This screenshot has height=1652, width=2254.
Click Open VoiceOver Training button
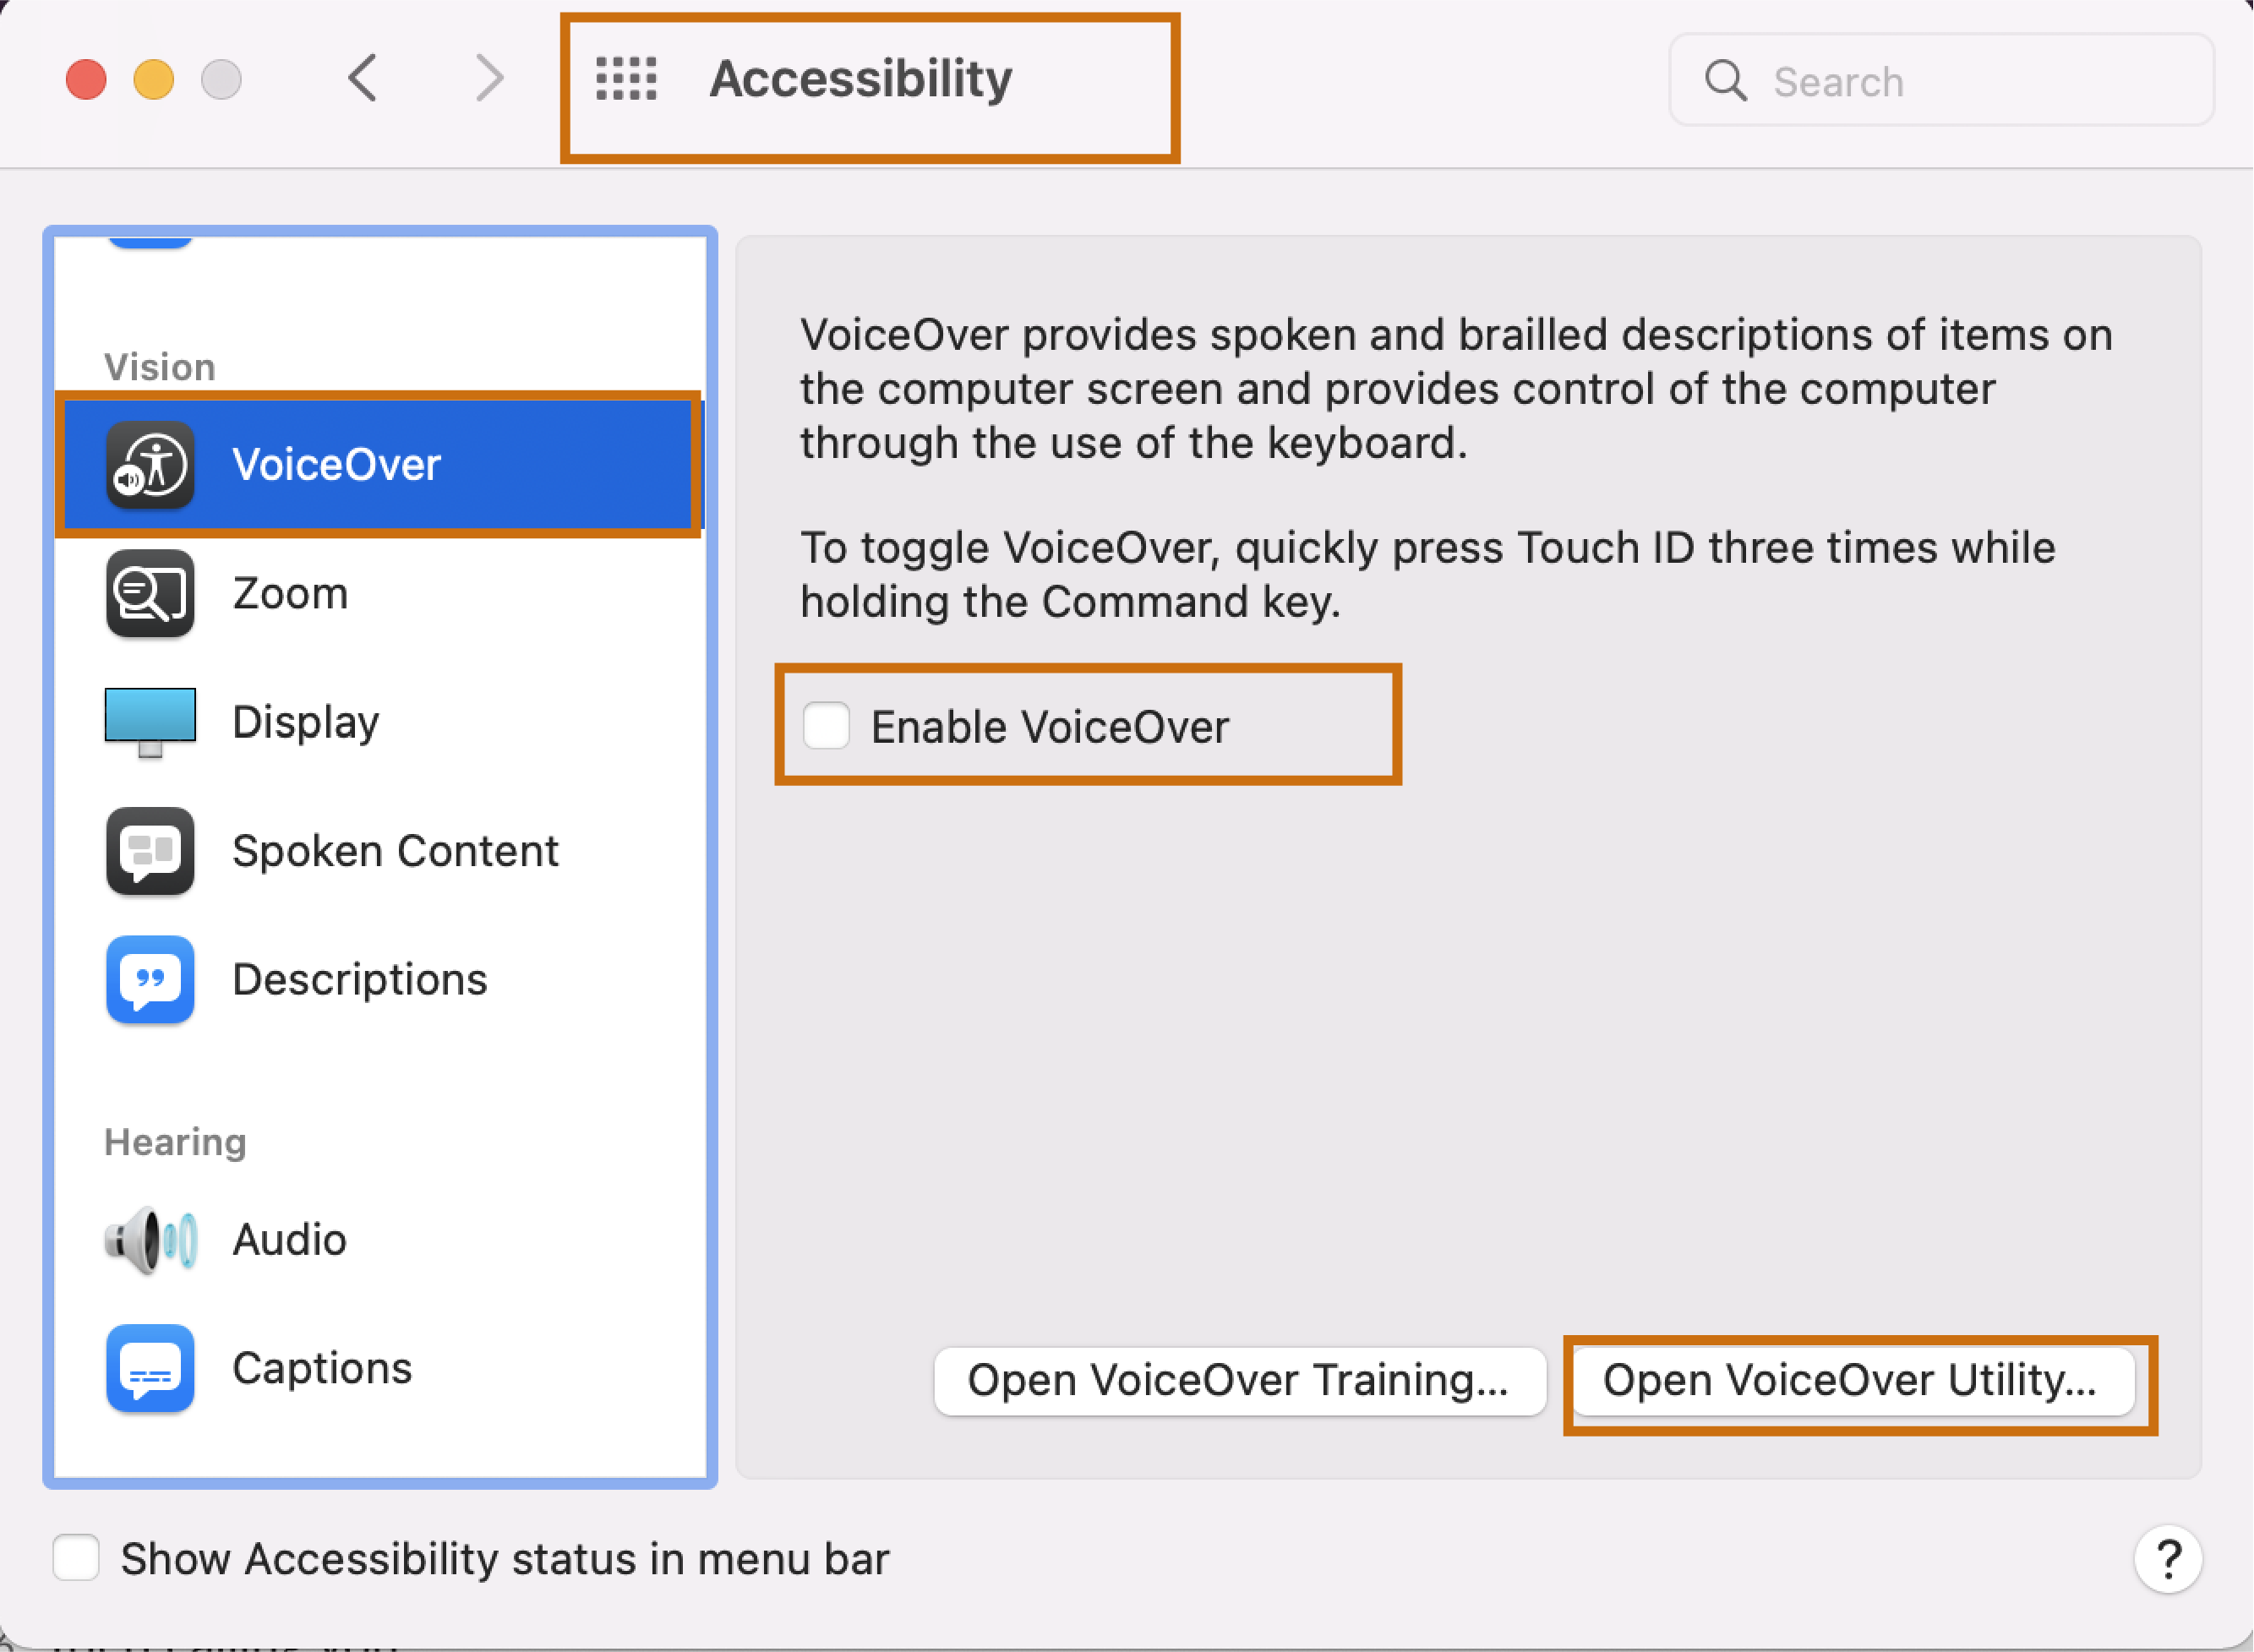click(x=1239, y=1381)
